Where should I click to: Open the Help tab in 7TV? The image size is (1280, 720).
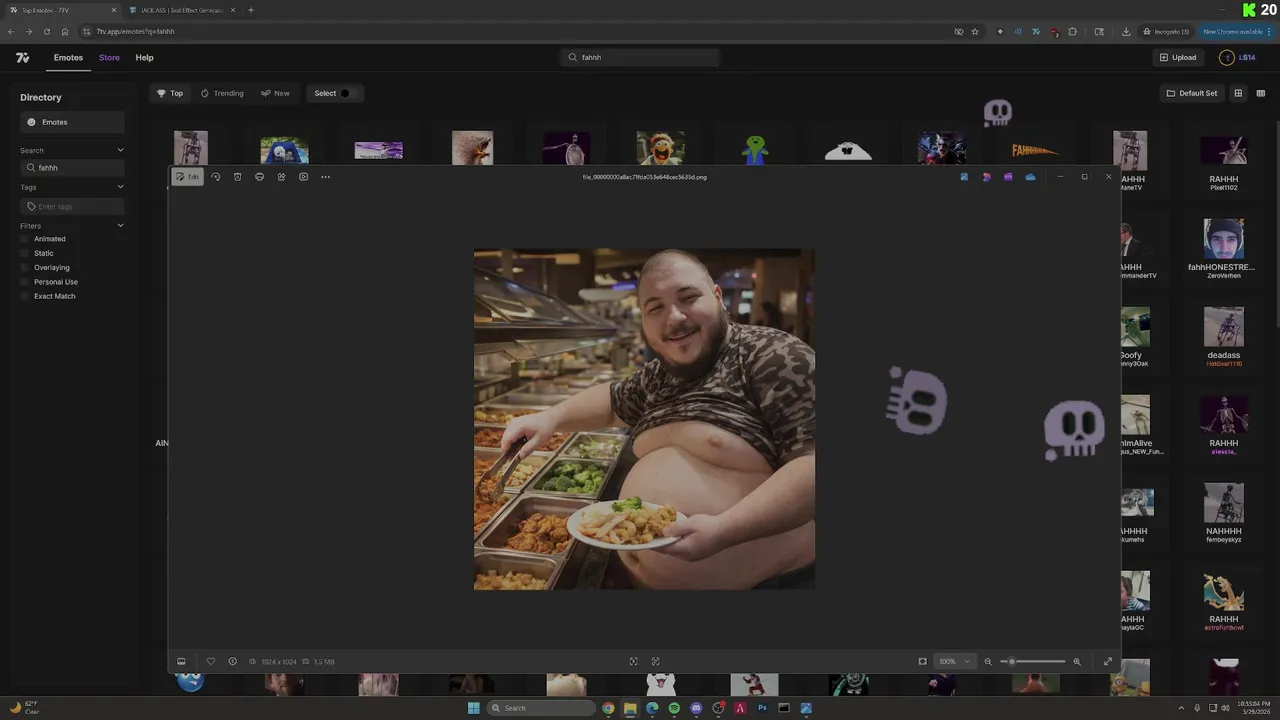pyautogui.click(x=144, y=58)
